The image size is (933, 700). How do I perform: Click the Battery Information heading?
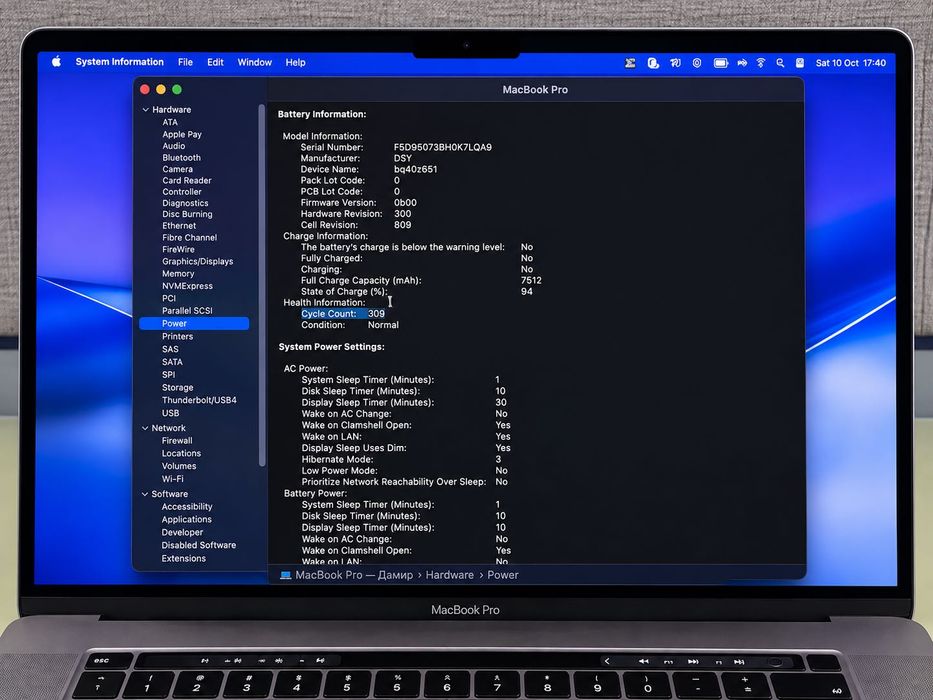point(322,114)
